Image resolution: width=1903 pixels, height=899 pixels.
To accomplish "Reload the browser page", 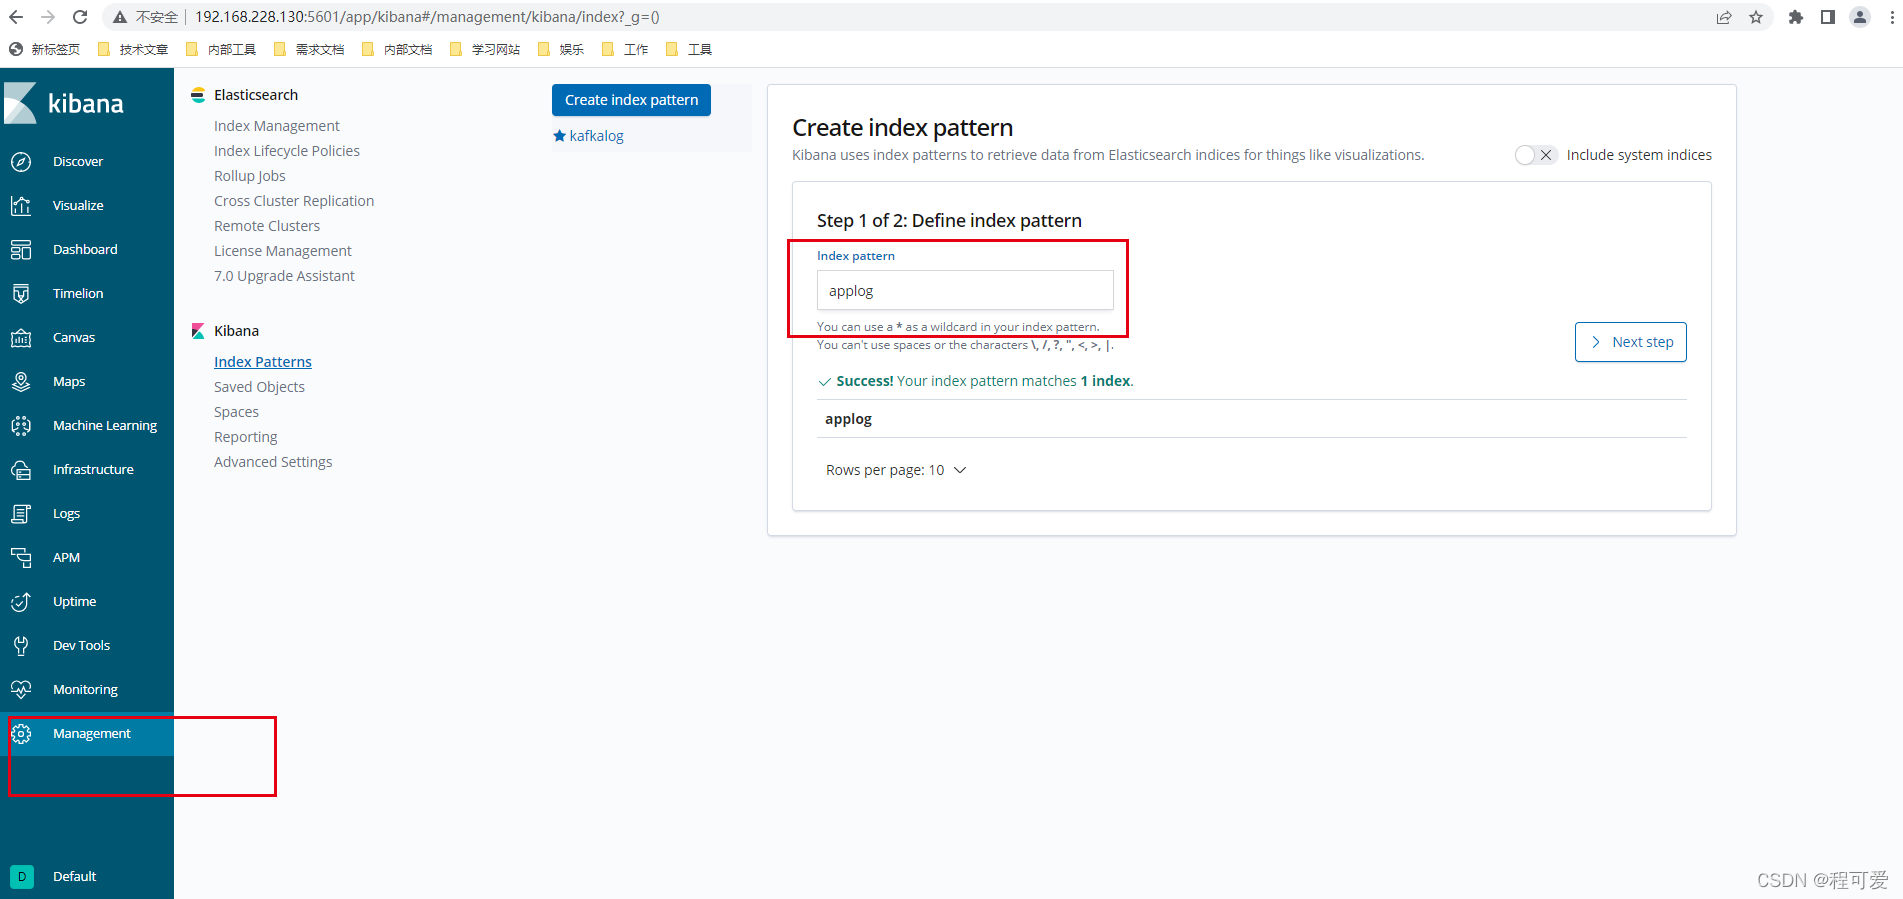I will click(80, 17).
